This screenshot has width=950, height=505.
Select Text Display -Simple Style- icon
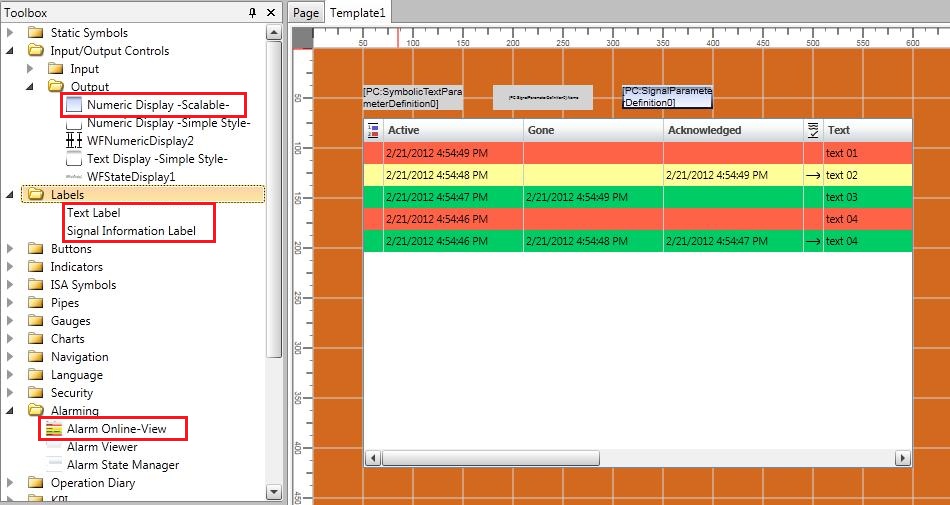[x=74, y=159]
